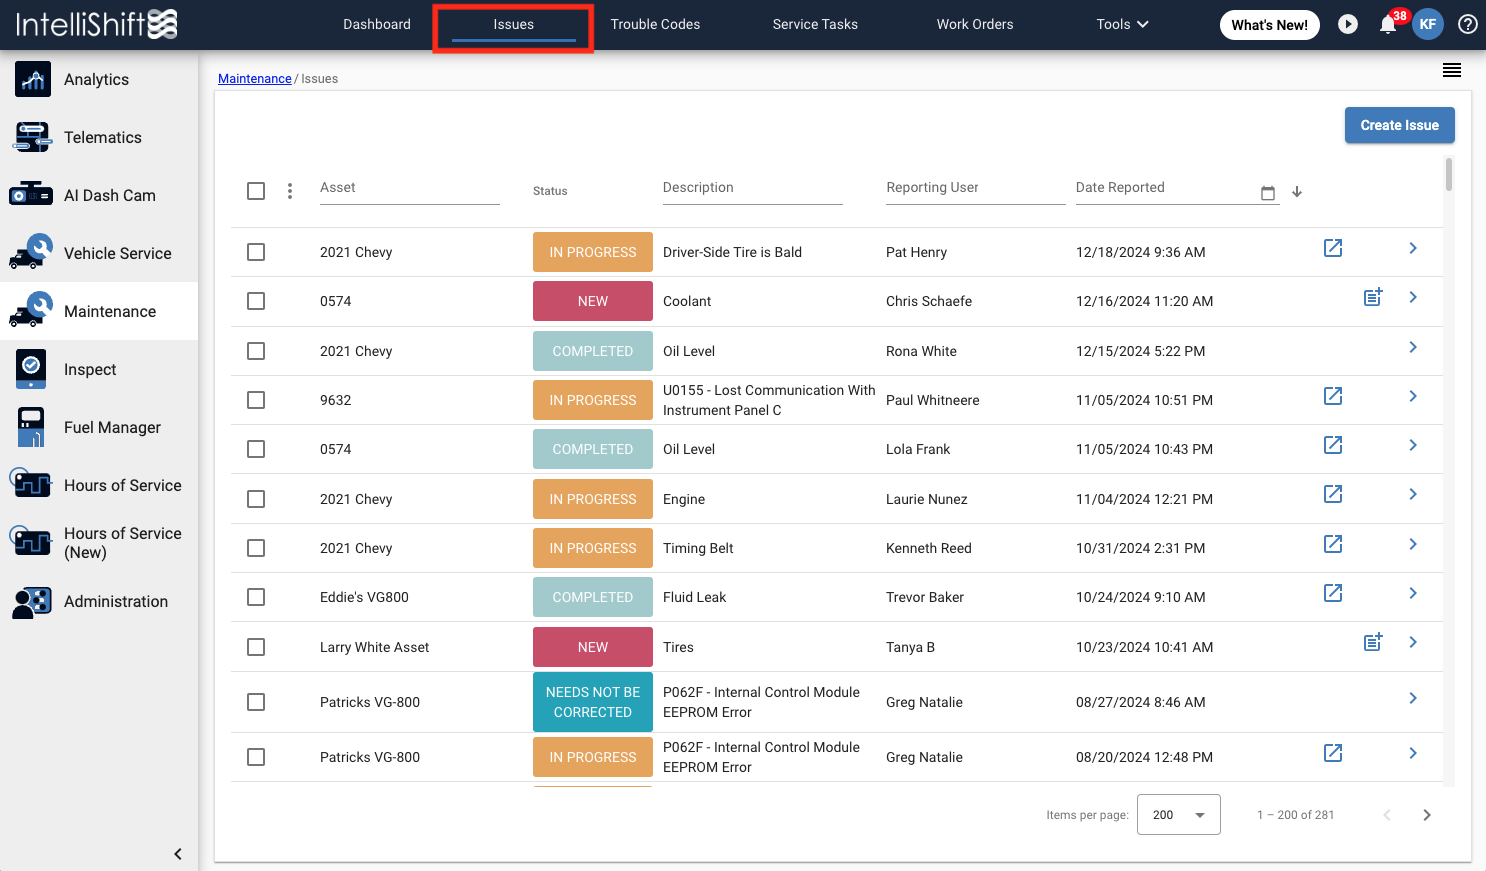Click the notifications bell icon
The width and height of the screenshot is (1486, 871).
point(1388,24)
